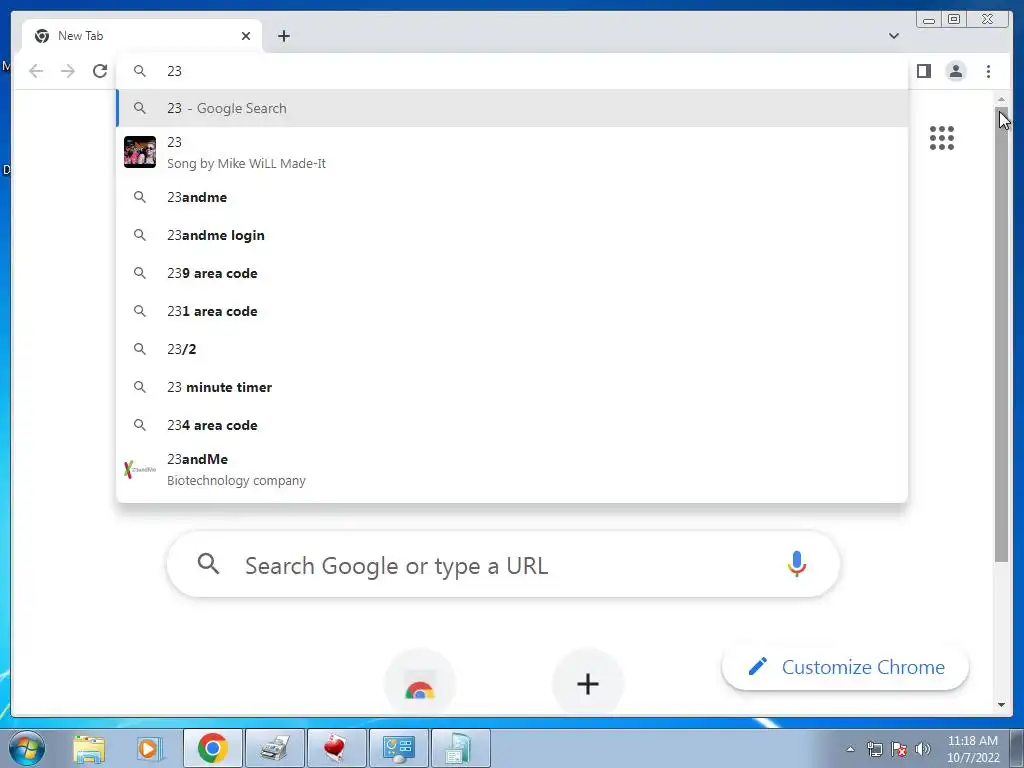The height and width of the screenshot is (768, 1024).
Task: Click the 23 song album thumbnail
Action: coord(140,152)
